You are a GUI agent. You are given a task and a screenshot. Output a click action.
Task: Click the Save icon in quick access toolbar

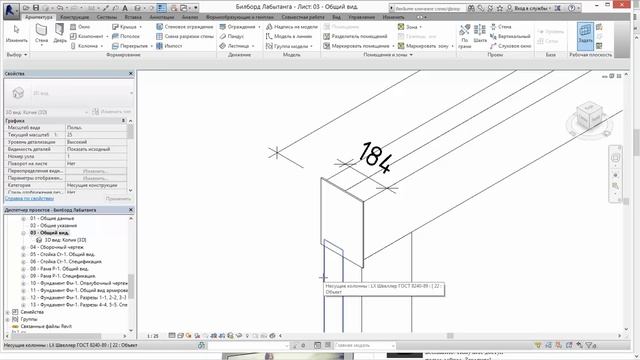tap(36, 8)
